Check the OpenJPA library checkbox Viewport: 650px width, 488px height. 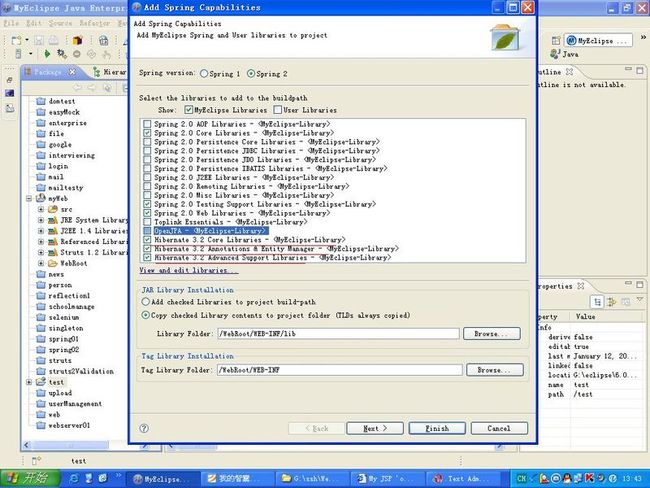pyautogui.click(x=147, y=231)
